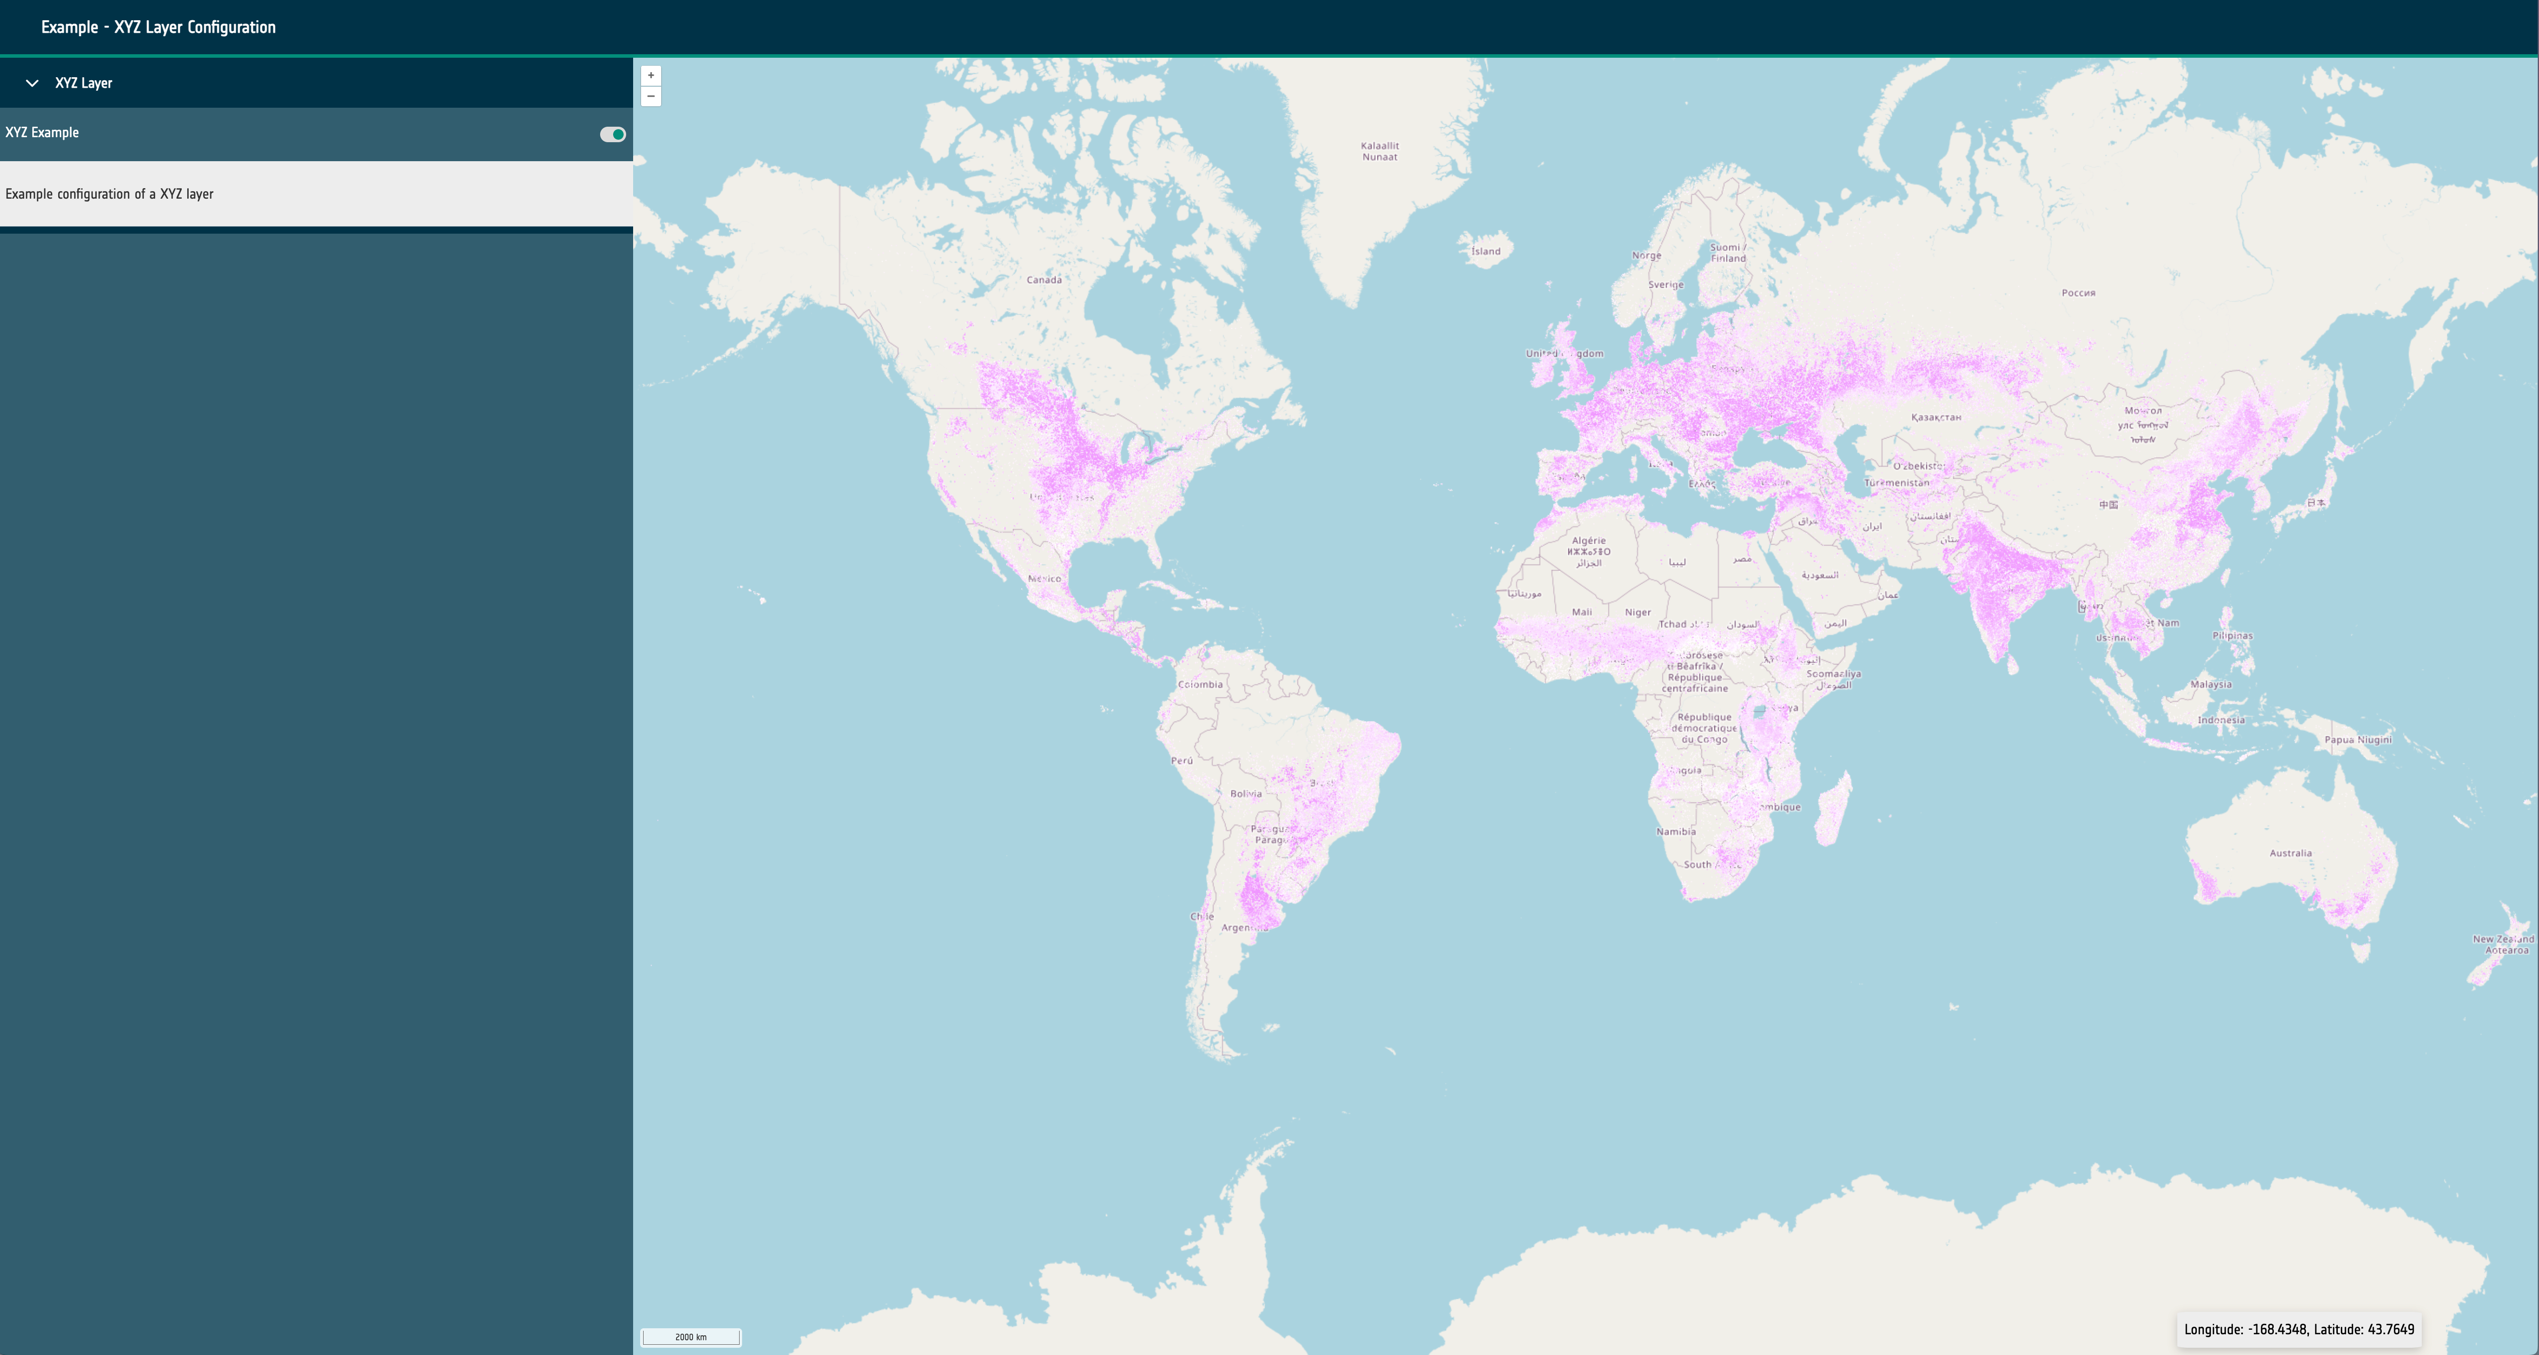Click the 2000 km scale bar
2539x1355 pixels.
click(x=690, y=1337)
